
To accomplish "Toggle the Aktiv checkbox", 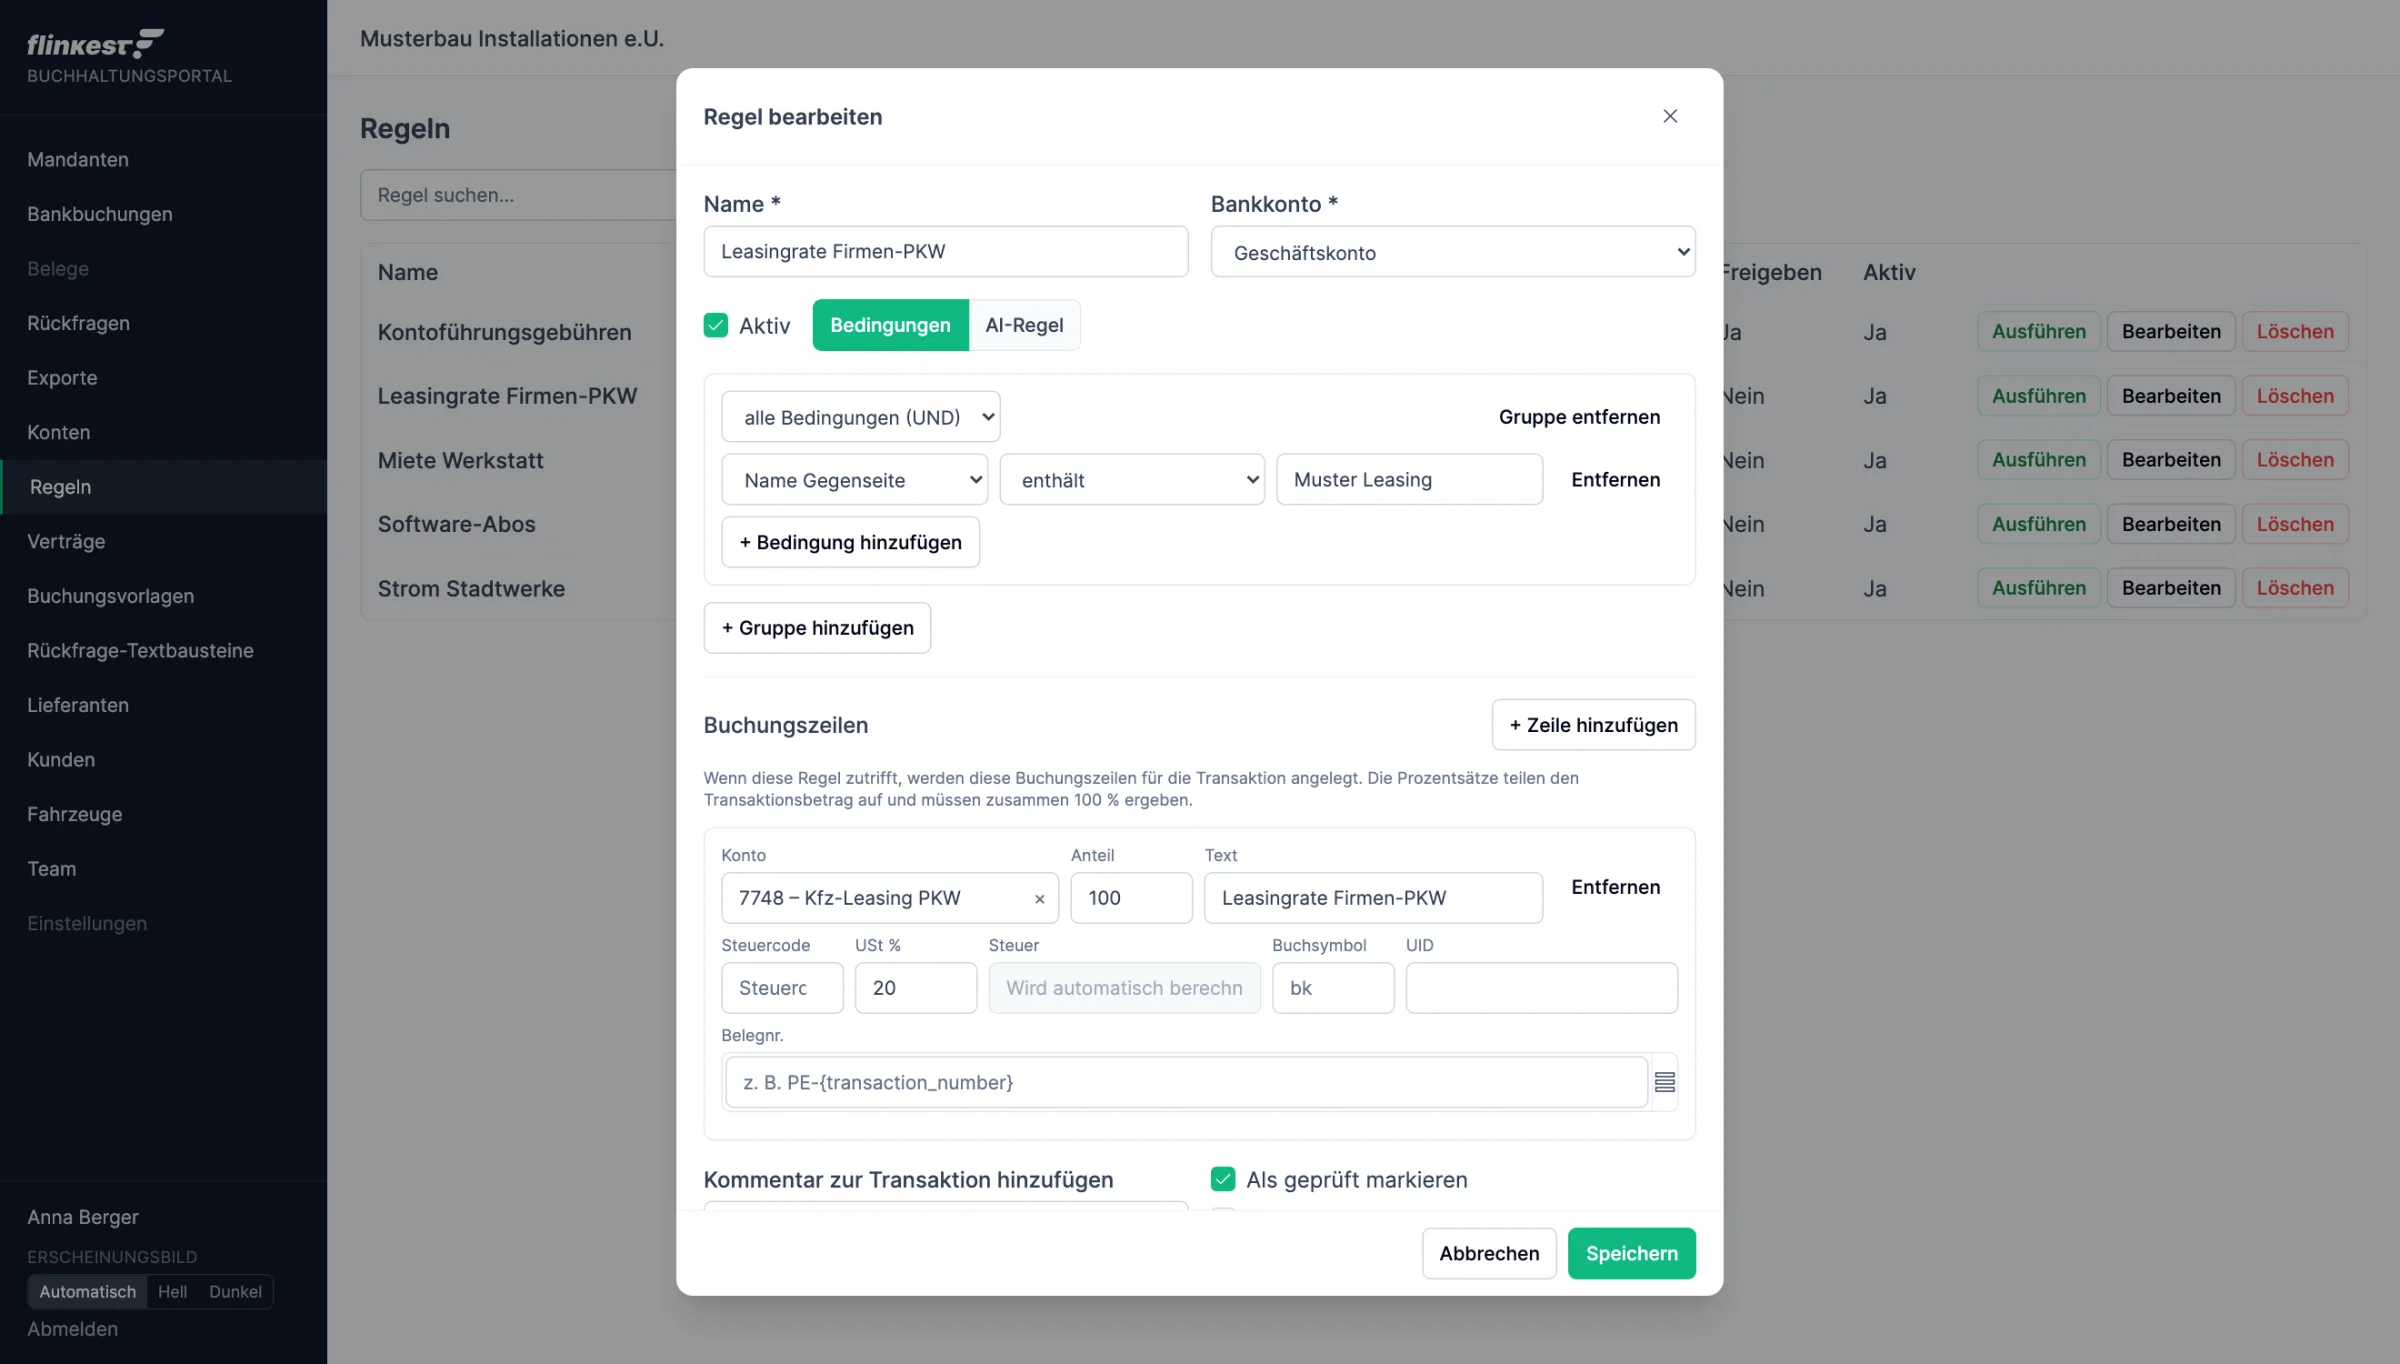I will (x=716, y=325).
